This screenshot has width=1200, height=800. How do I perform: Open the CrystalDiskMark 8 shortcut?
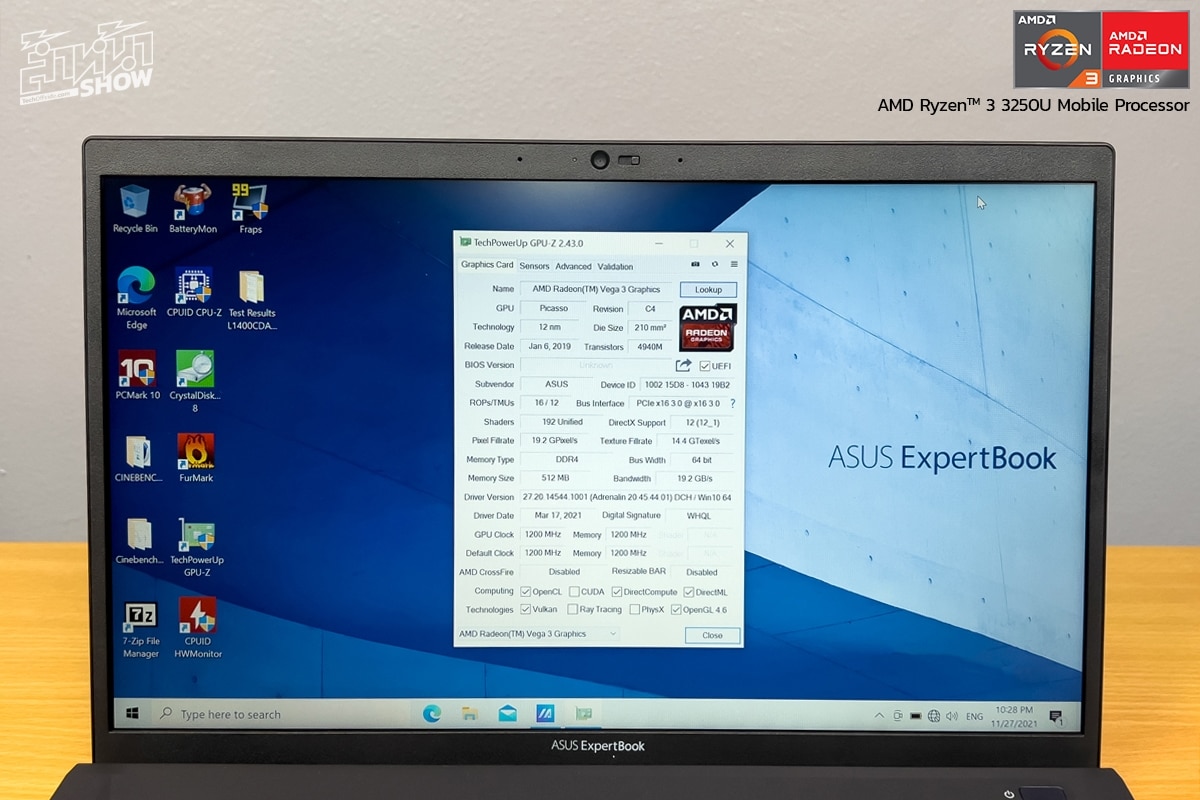(195, 381)
